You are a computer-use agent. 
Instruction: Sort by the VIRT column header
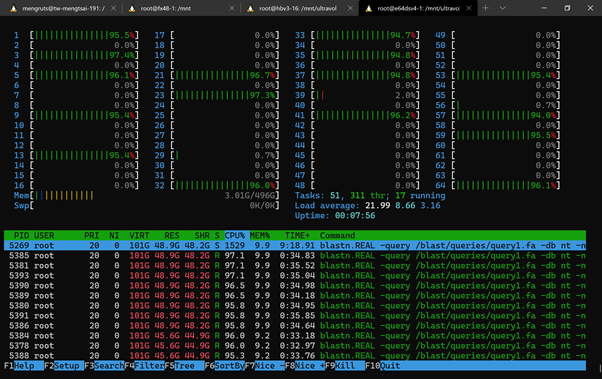coord(139,235)
